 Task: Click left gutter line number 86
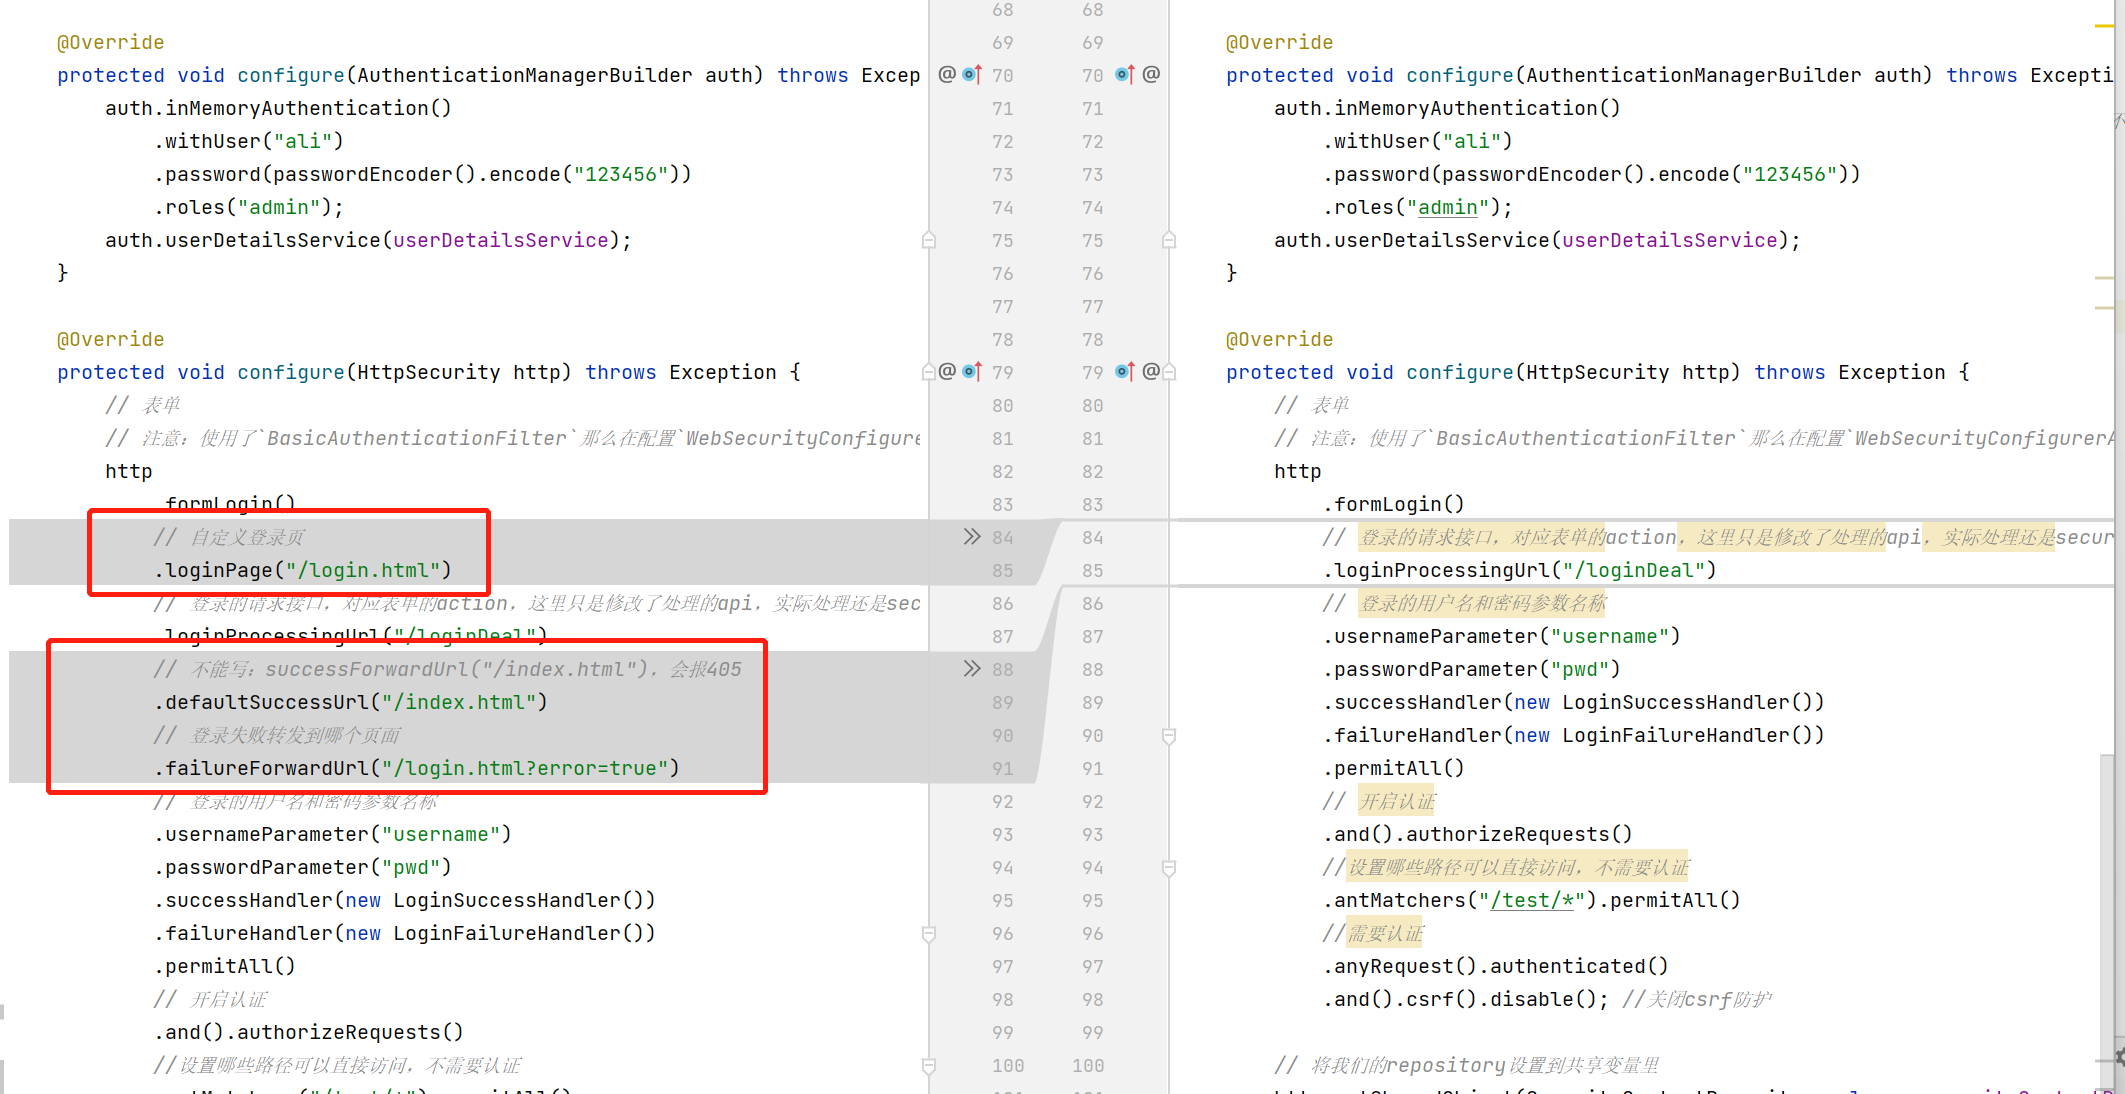pos(1003,603)
